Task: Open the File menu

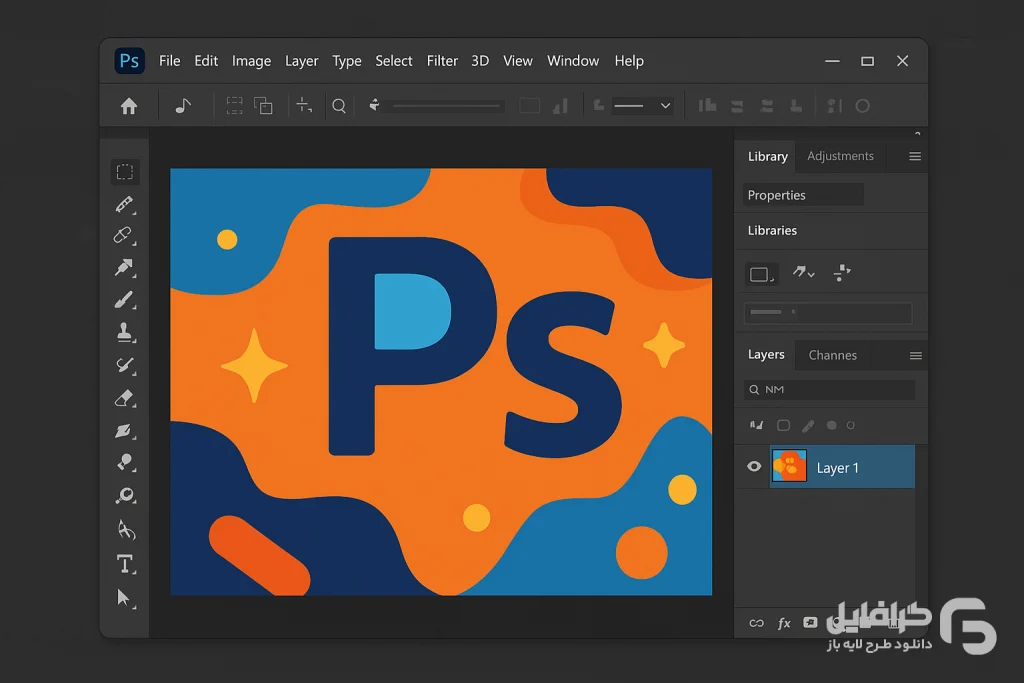Action: pyautogui.click(x=170, y=61)
